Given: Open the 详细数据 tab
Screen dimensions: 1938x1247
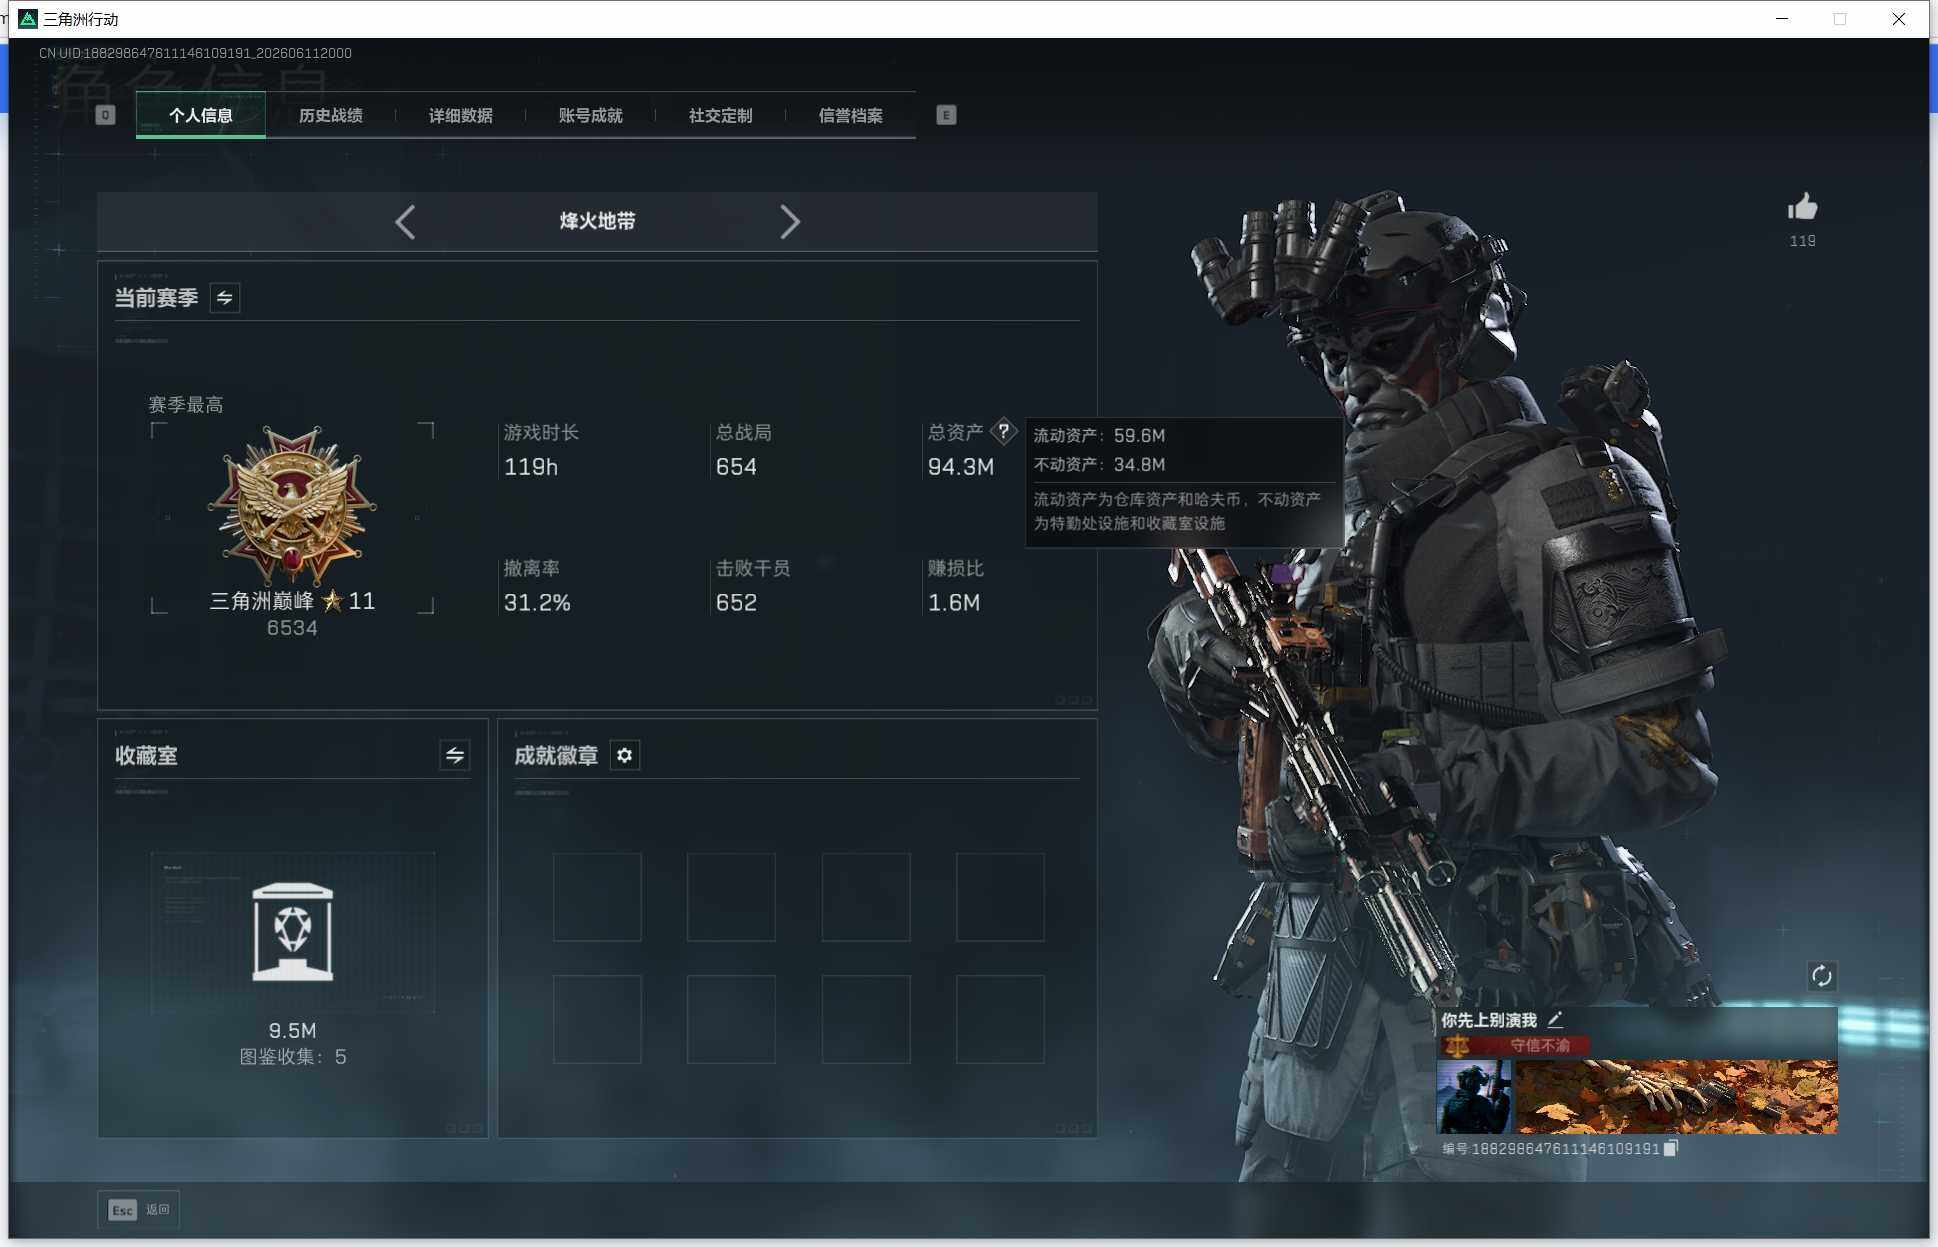Looking at the screenshot, I should [x=461, y=115].
